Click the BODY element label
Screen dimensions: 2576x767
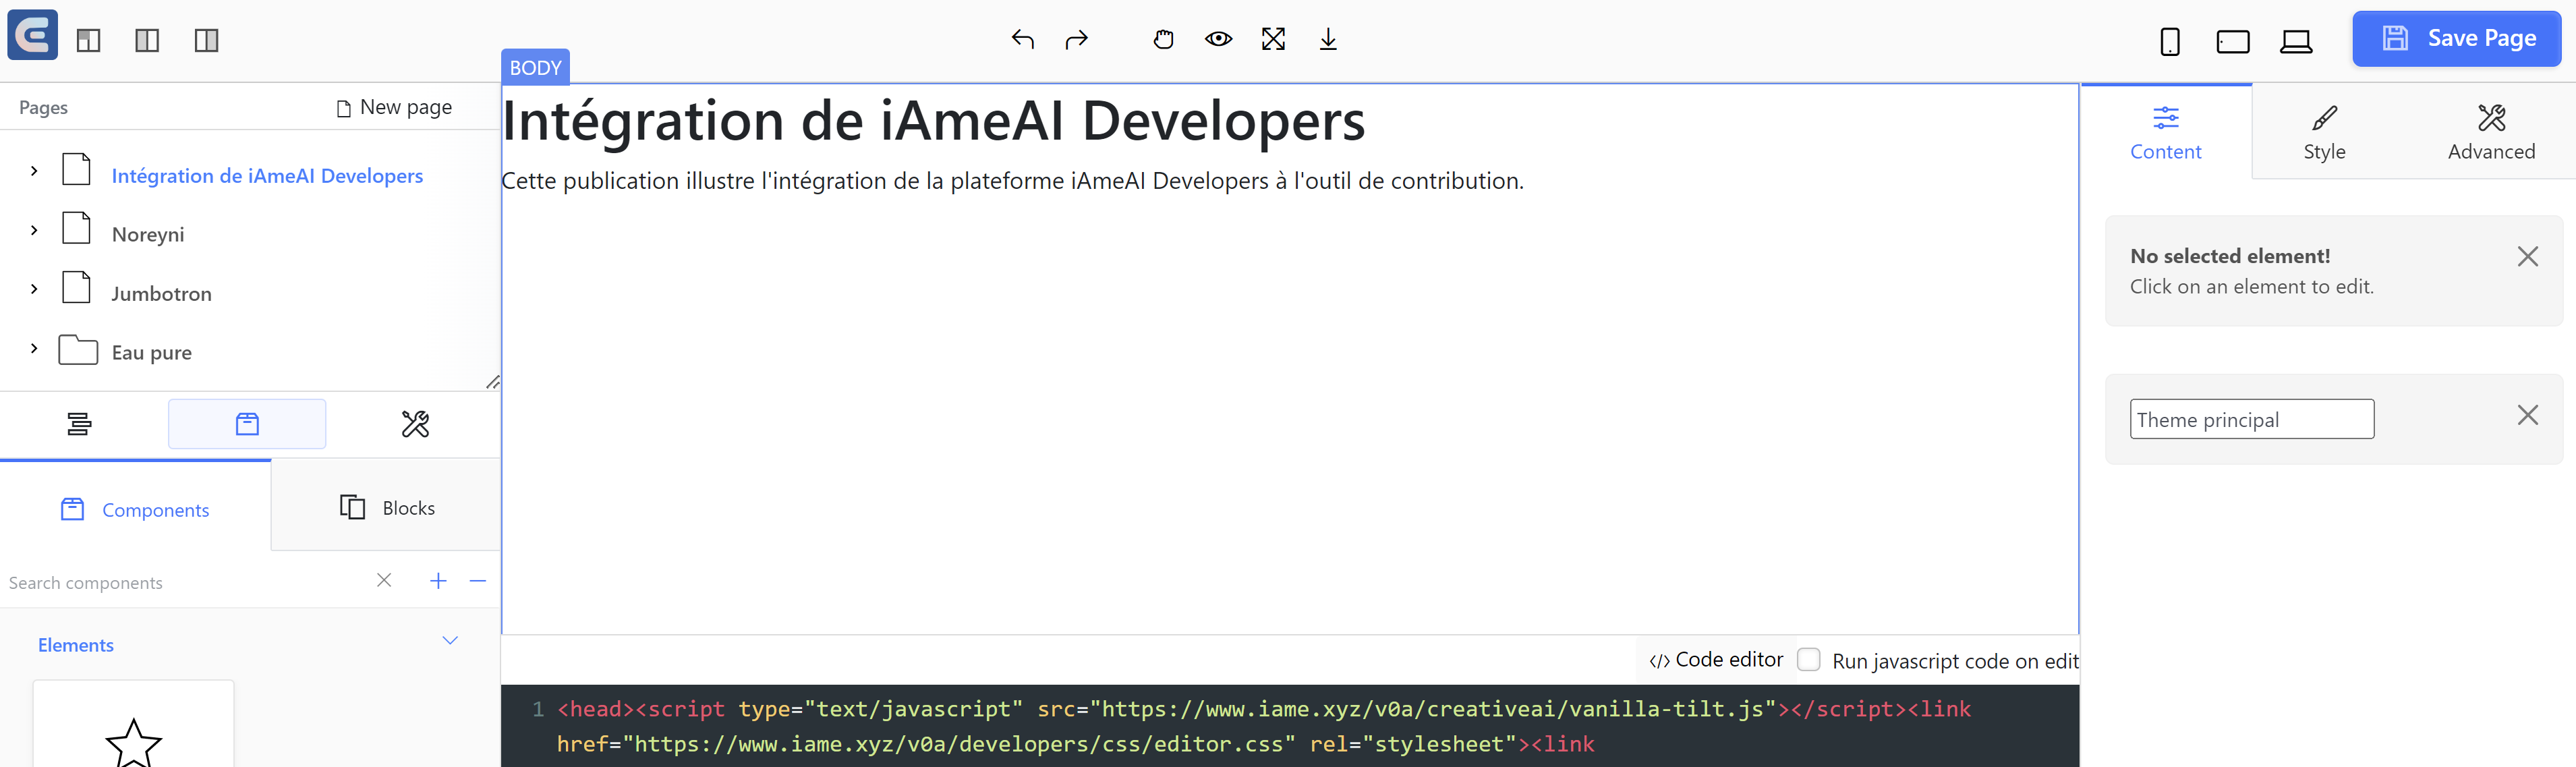click(535, 67)
